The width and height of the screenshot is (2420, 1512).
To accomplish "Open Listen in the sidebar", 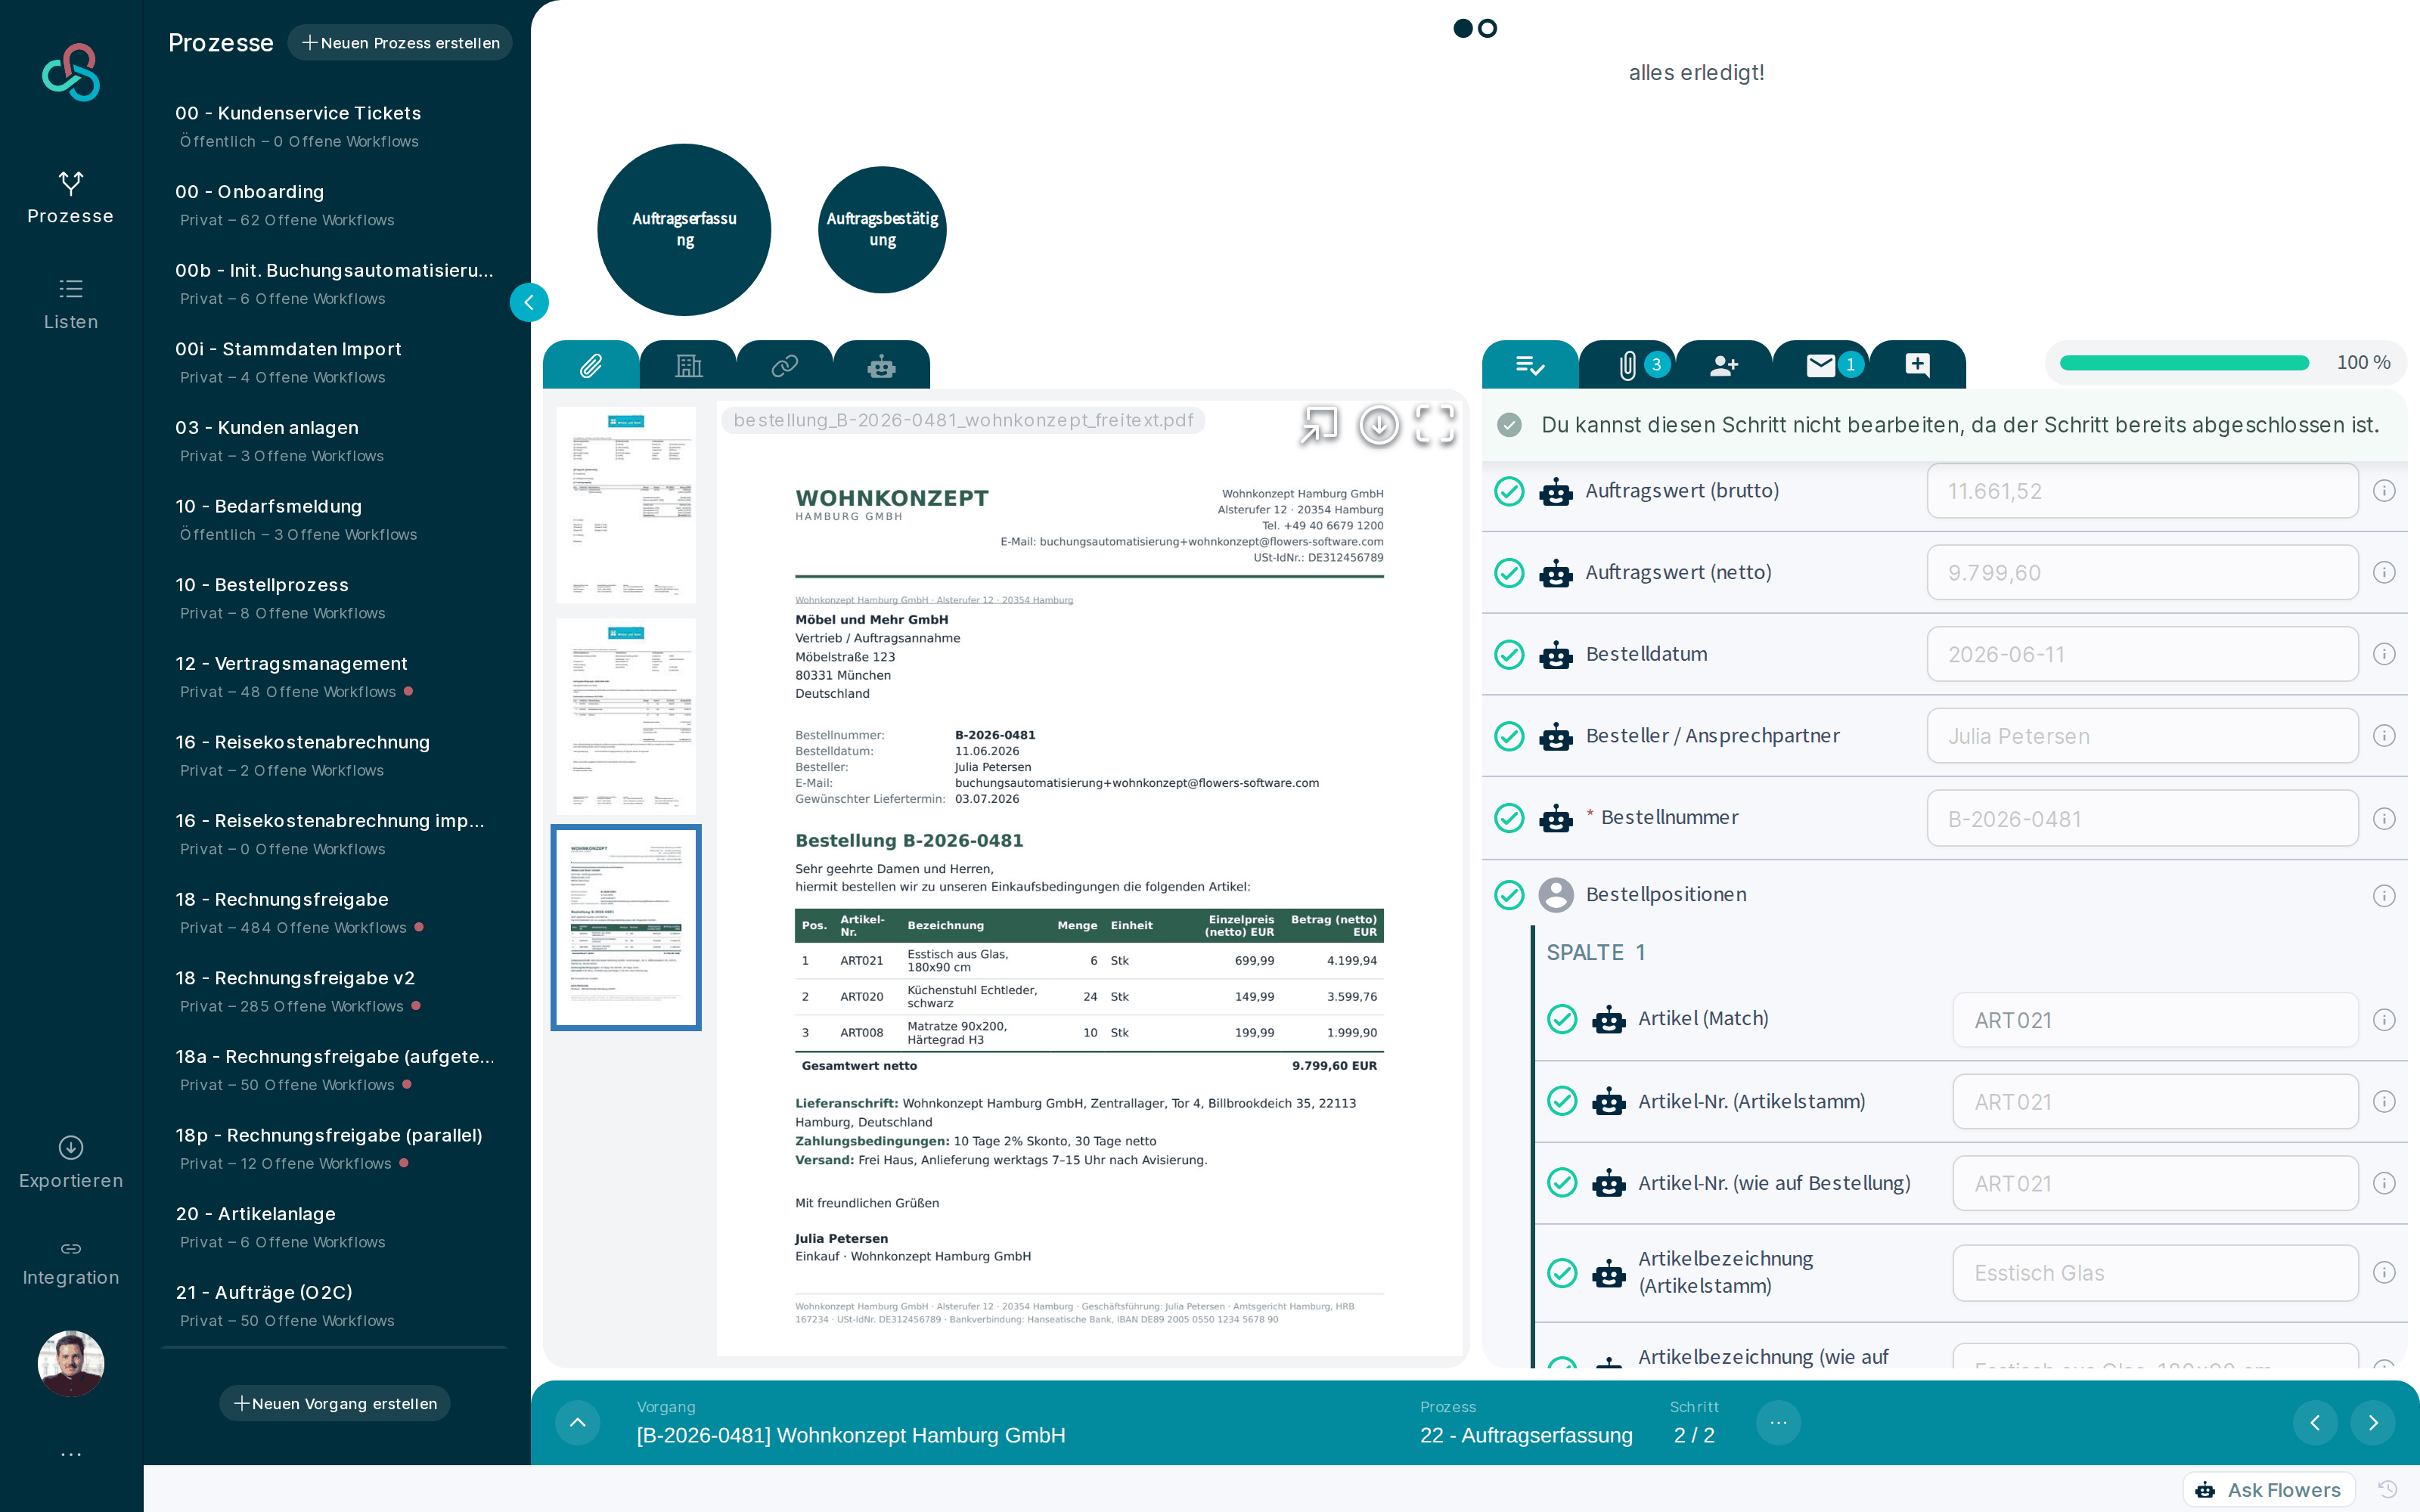I will [x=71, y=304].
